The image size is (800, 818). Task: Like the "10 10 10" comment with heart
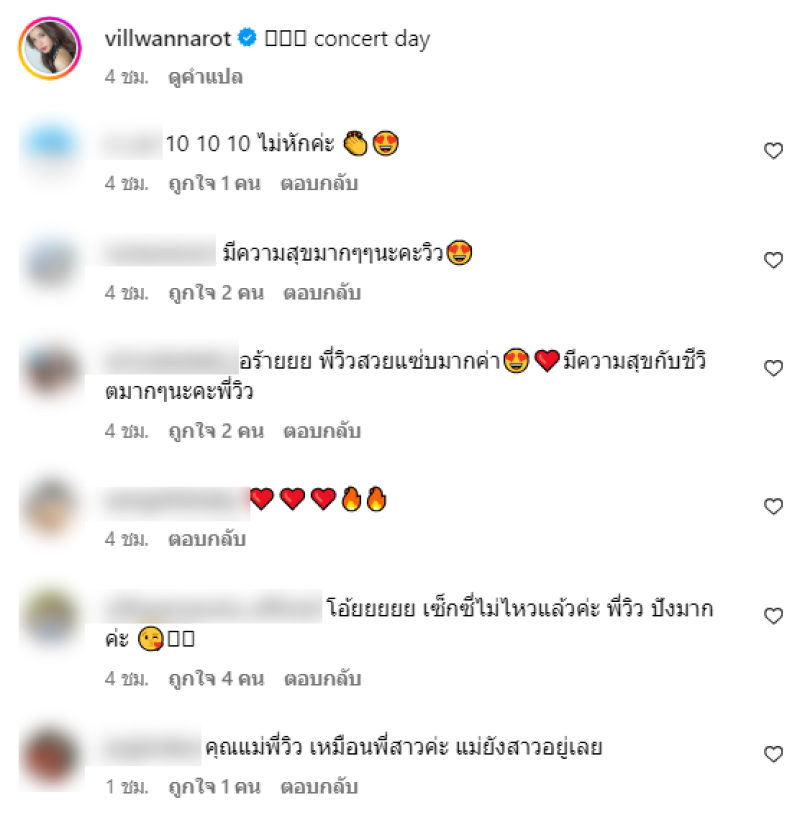[x=773, y=151]
